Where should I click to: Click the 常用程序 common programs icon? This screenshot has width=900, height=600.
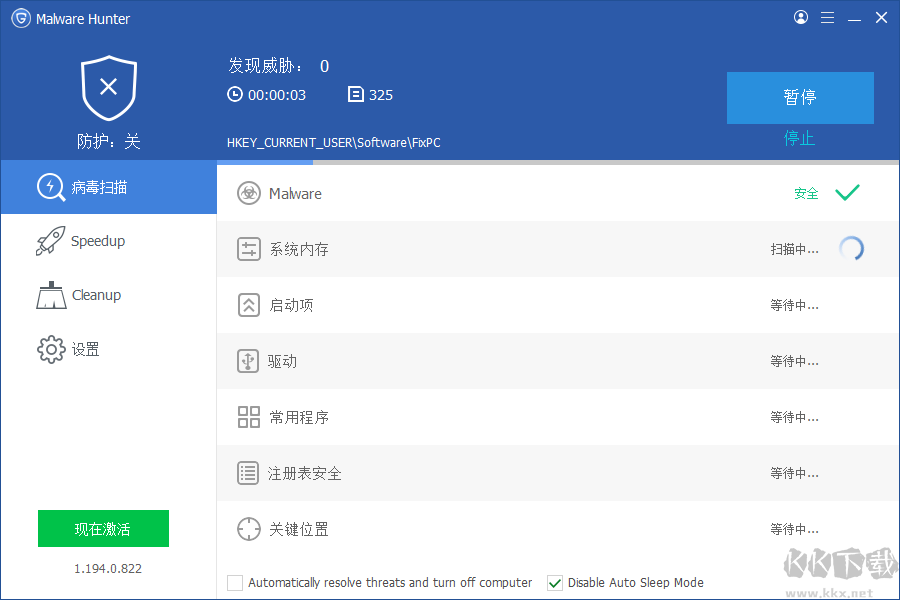coord(248,417)
